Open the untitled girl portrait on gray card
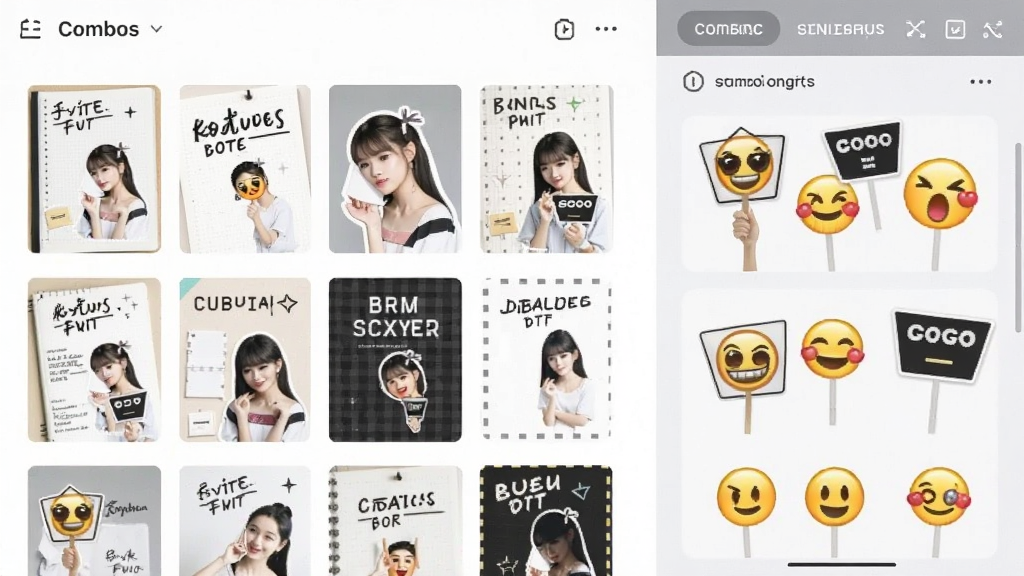Screen dimensions: 1024x576 [x=395, y=168]
